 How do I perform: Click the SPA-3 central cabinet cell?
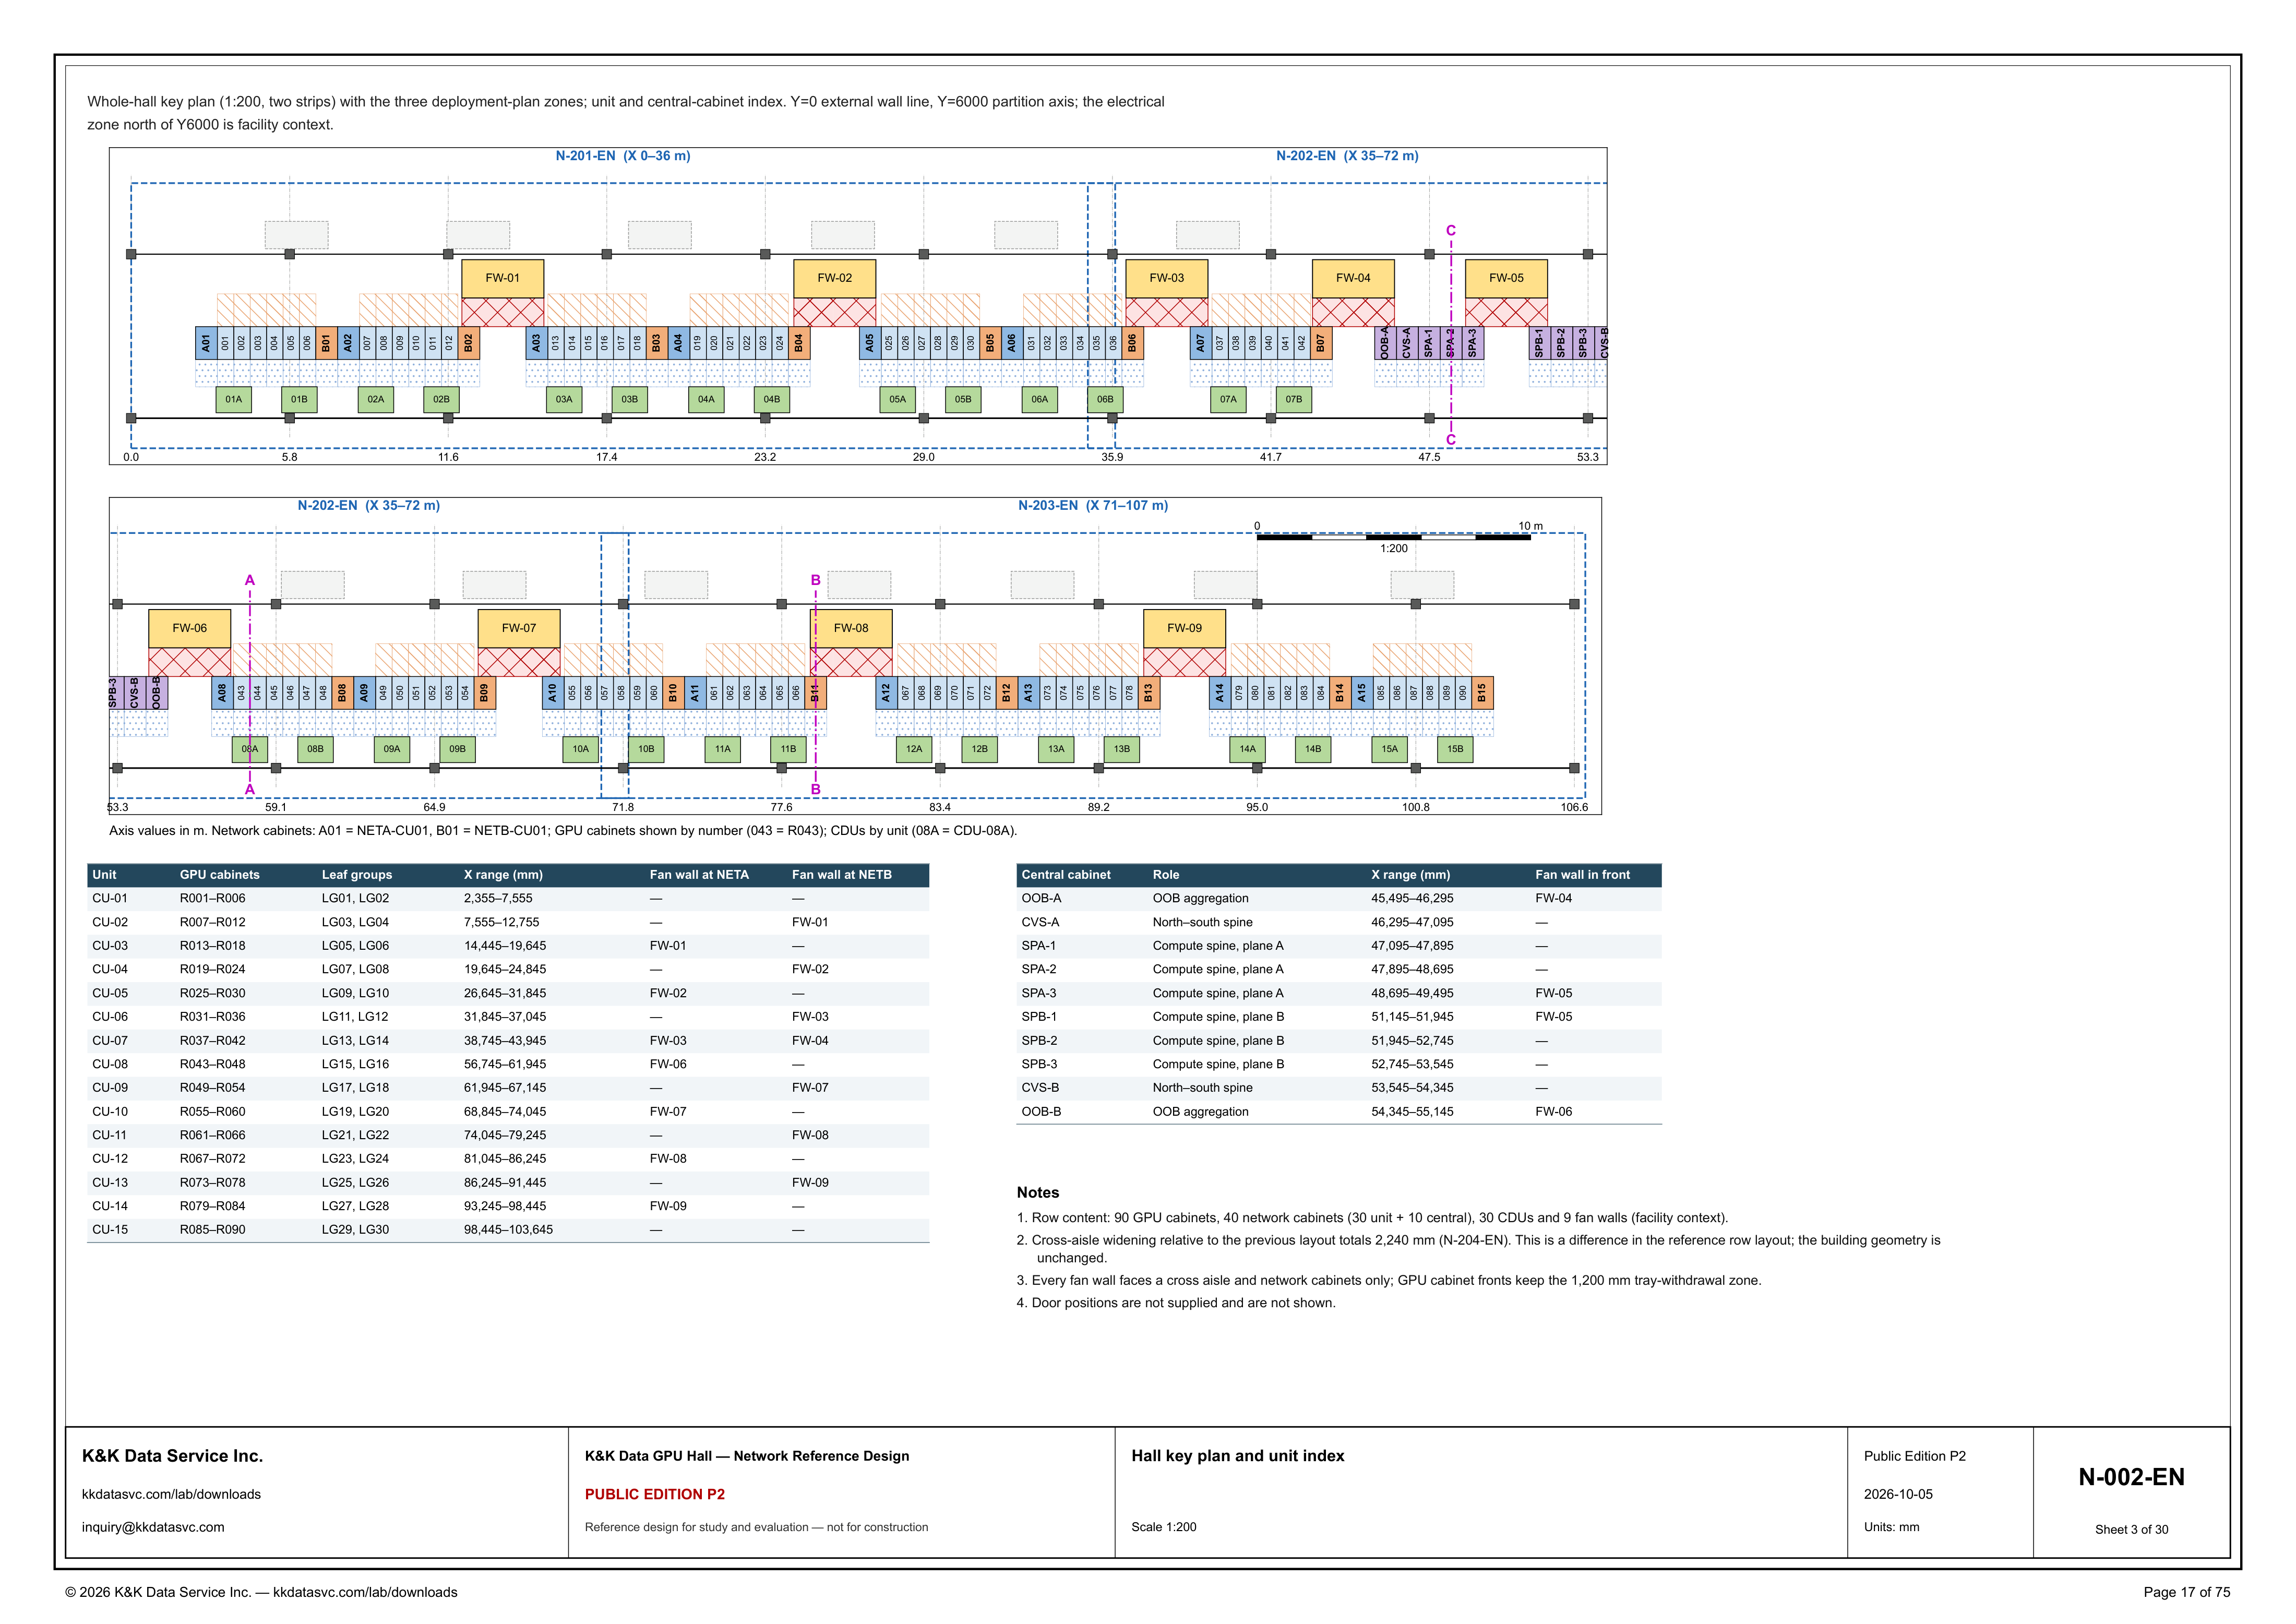point(1038,994)
